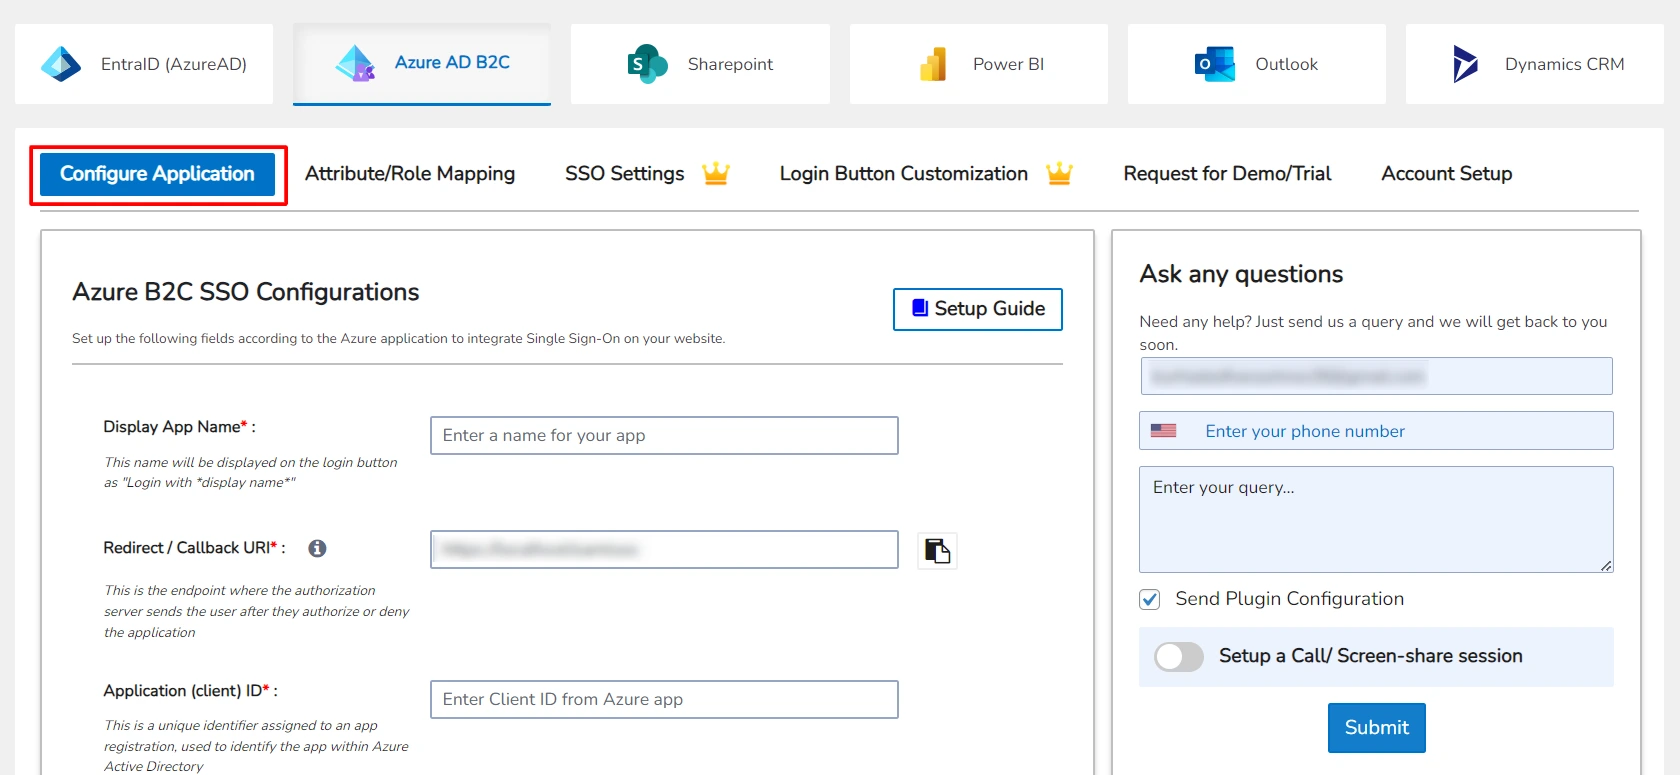
Task: Click the Display App Name label
Action: tap(179, 427)
